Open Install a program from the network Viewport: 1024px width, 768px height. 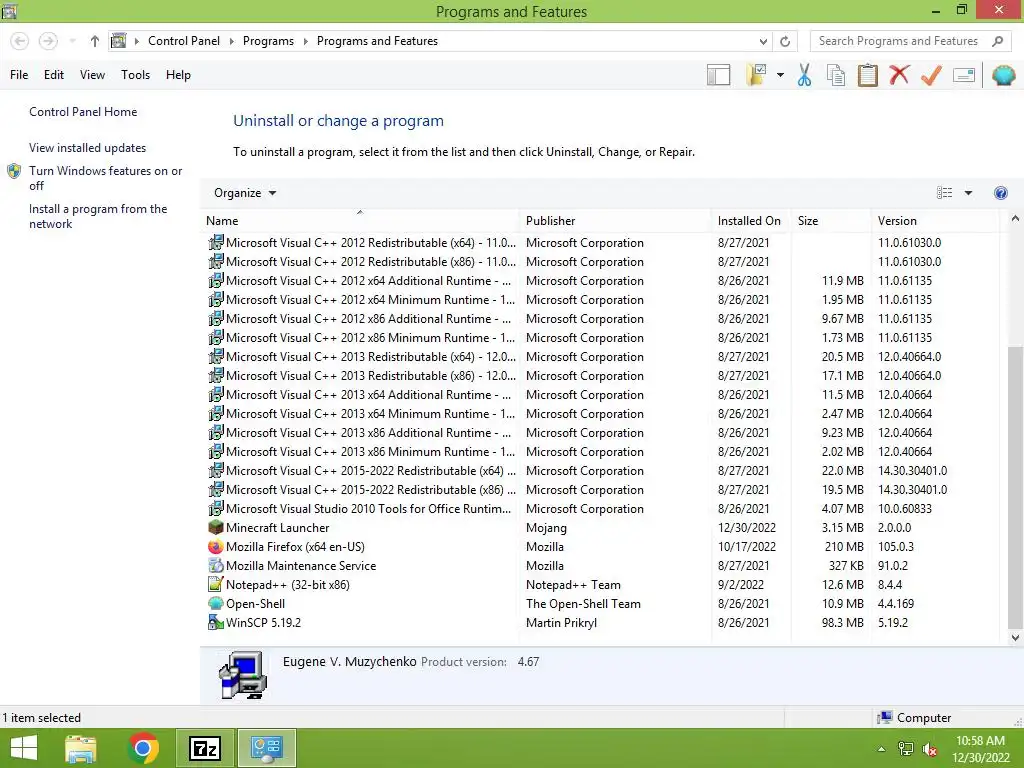(98, 216)
